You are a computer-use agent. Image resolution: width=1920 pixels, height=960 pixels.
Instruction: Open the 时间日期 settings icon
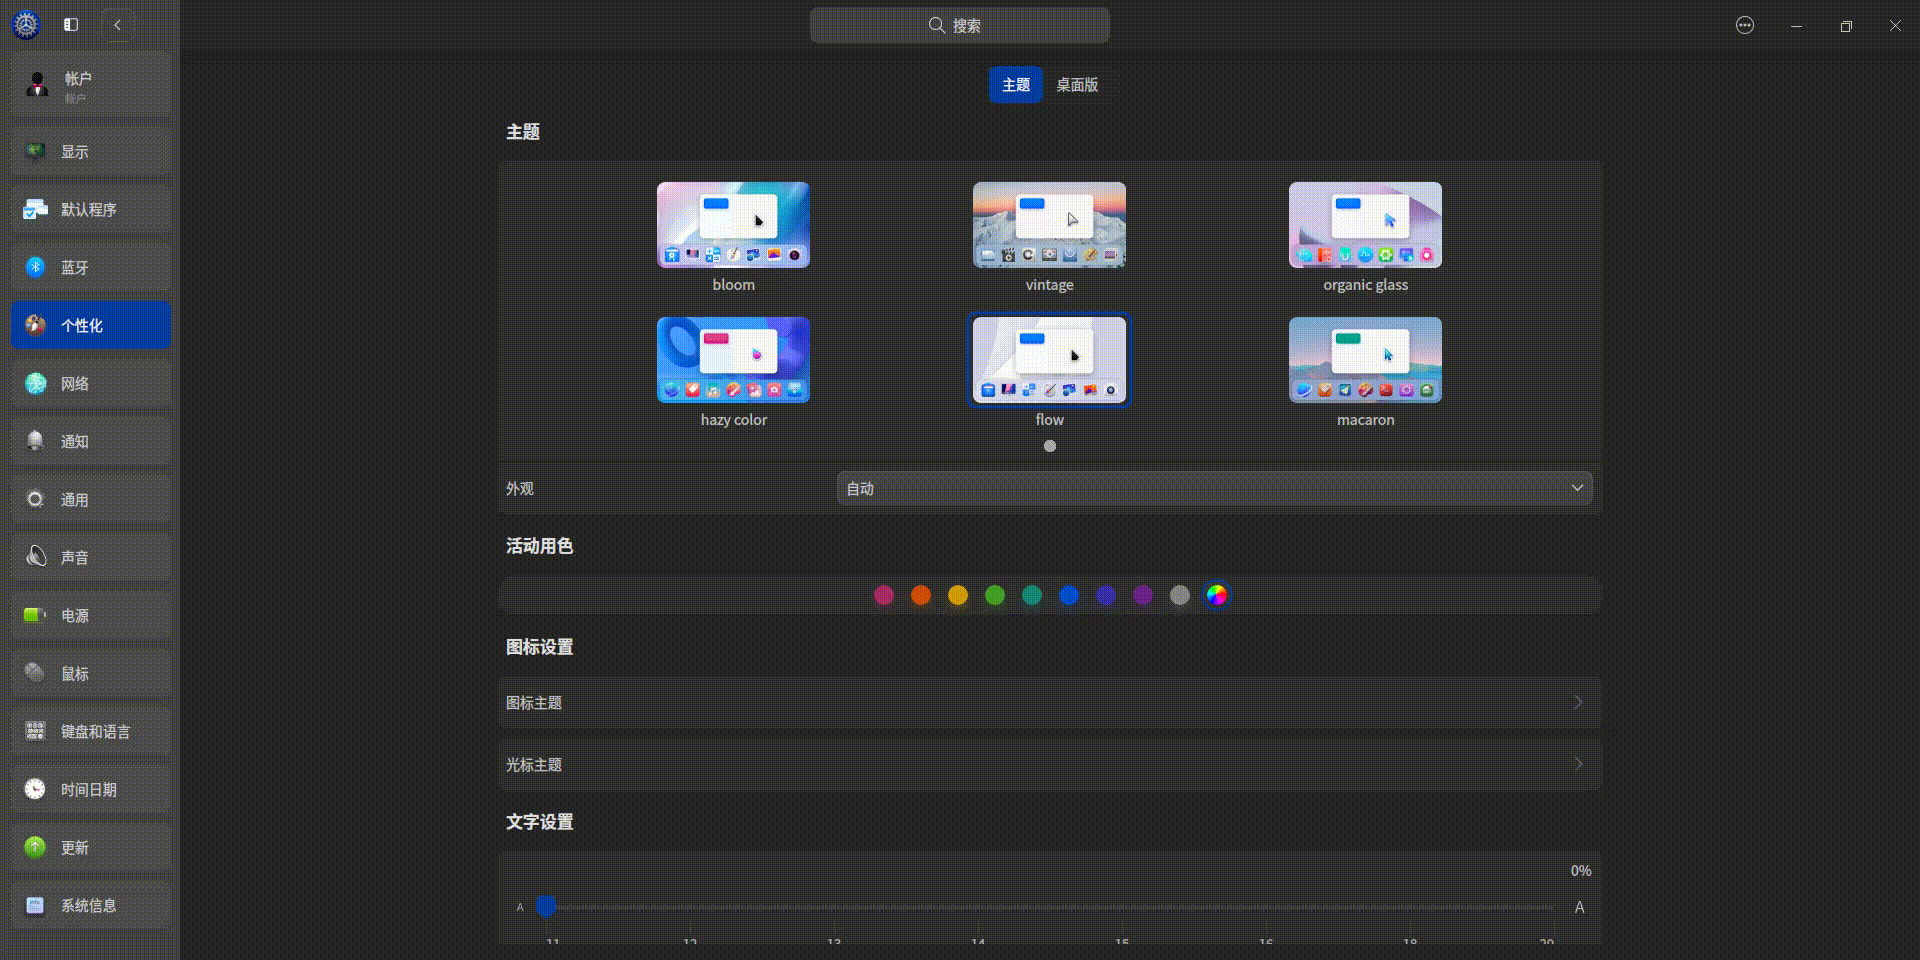36,789
